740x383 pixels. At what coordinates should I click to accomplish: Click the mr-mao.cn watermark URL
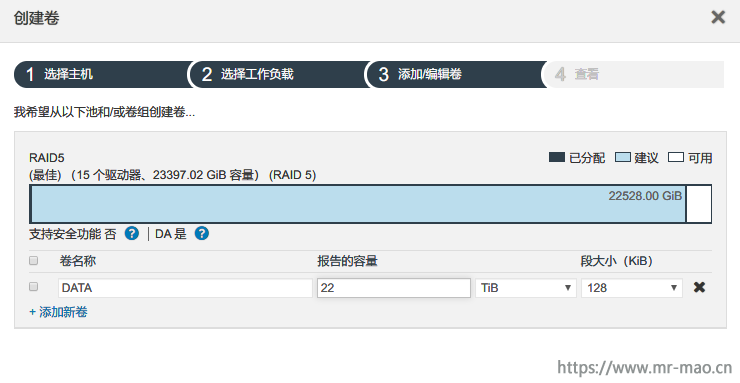tap(644, 367)
